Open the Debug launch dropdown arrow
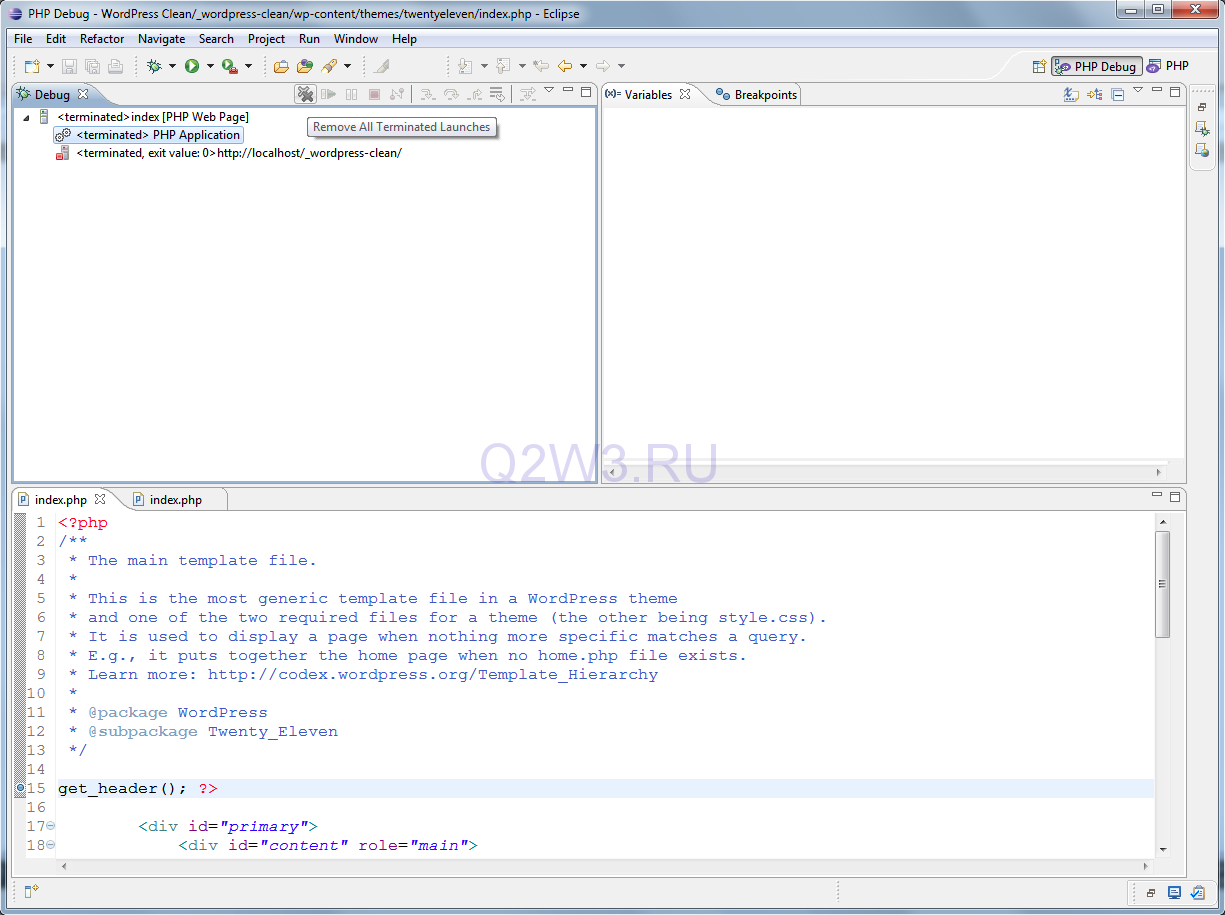This screenshot has height=915, width=1225. pos(172,66)
